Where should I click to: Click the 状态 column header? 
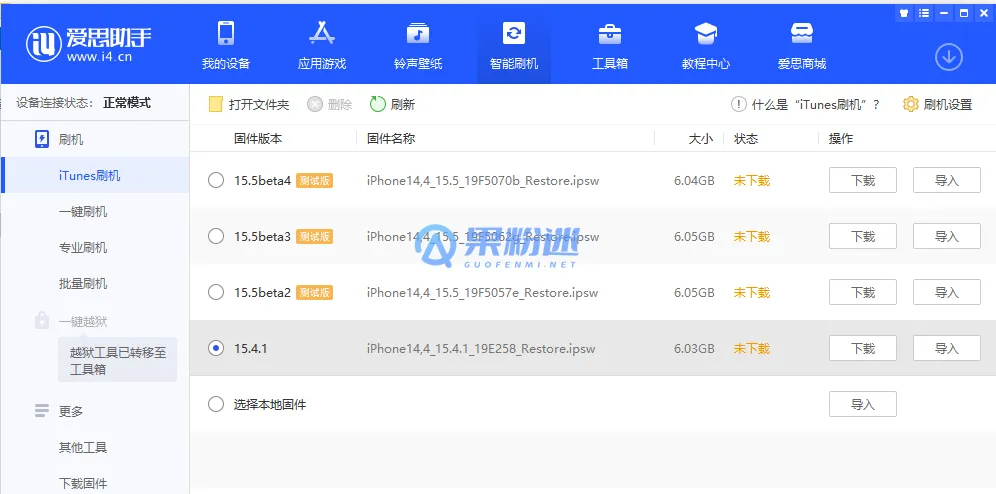(x=746, y=138)
